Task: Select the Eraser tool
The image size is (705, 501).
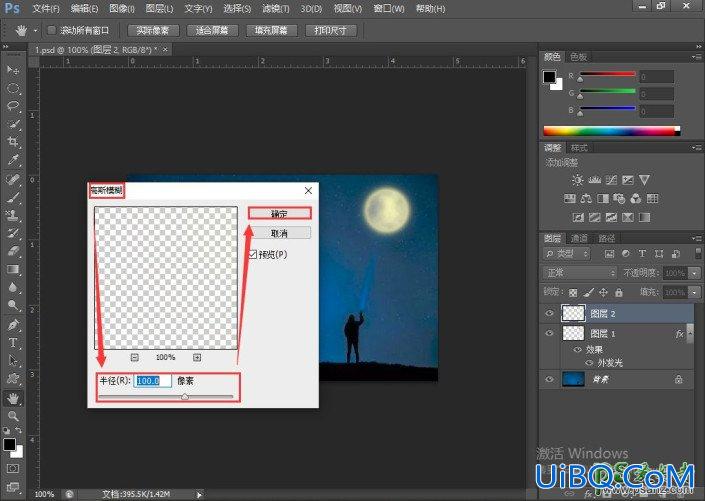Action: (x=13, y=251)
